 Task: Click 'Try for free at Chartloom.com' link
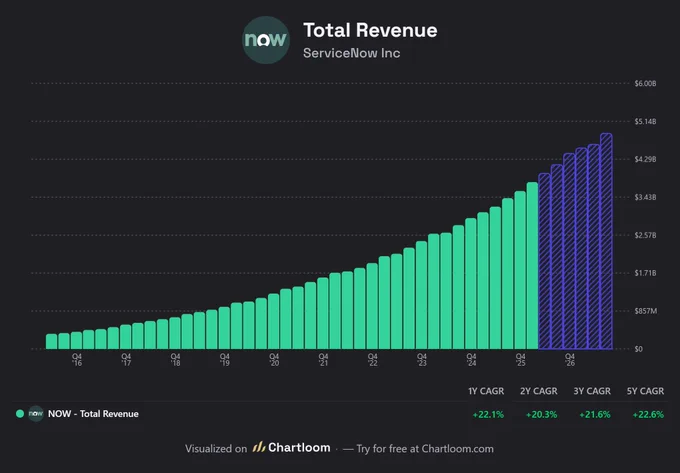coord(425,449)
